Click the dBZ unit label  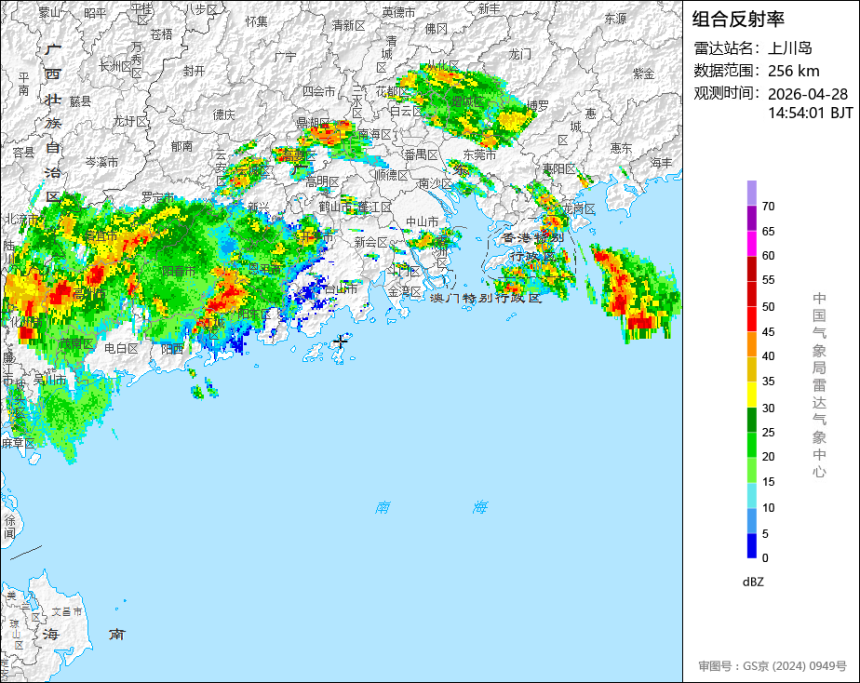pyautogui.click(x=753, y=582)
